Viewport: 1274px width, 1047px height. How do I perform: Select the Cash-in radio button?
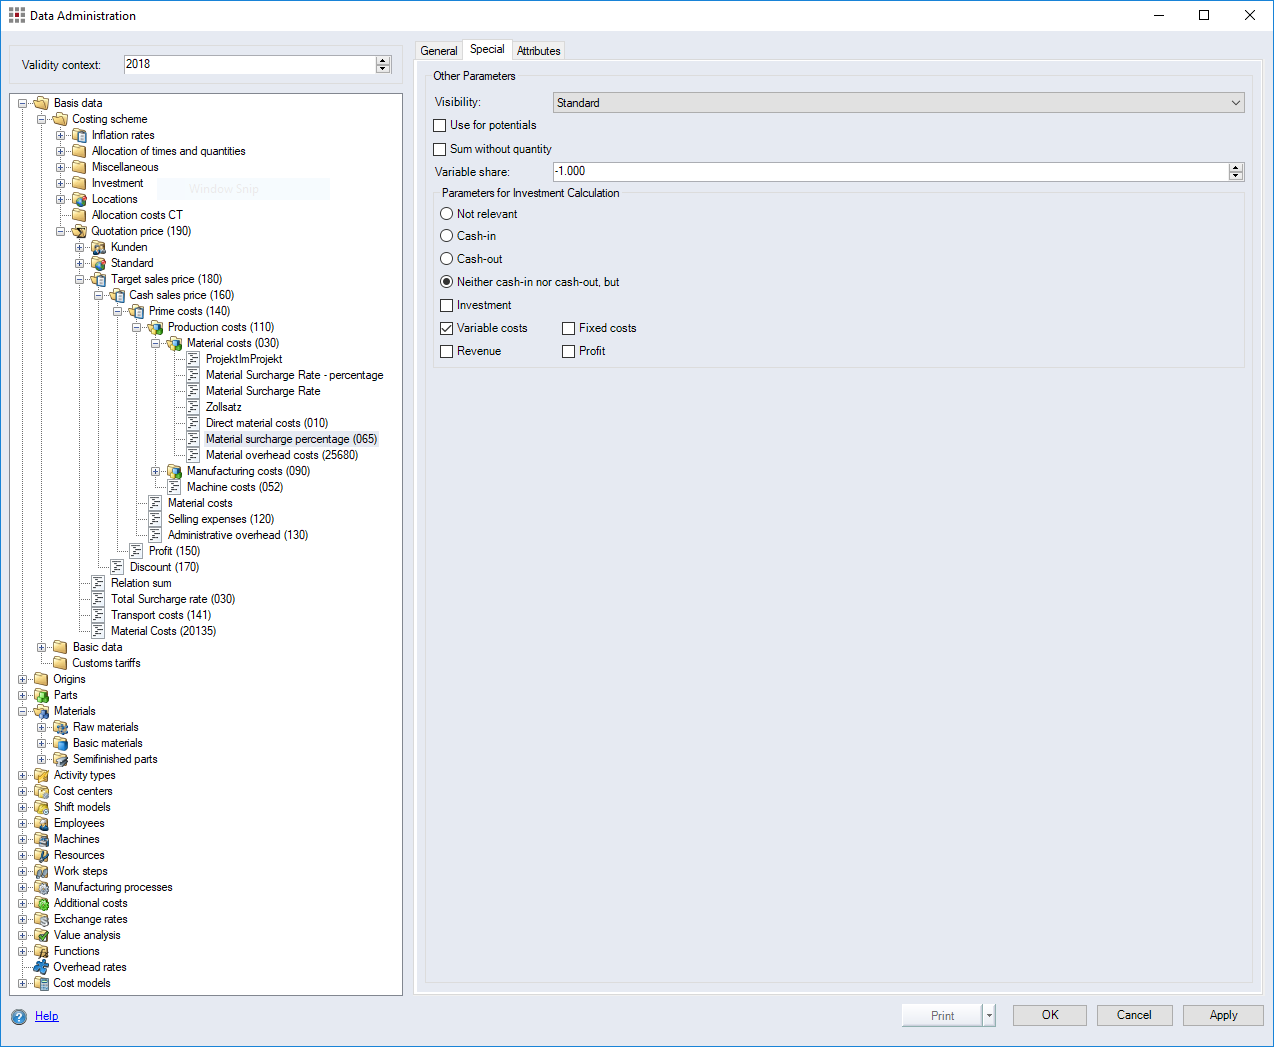tap(446, 236)
